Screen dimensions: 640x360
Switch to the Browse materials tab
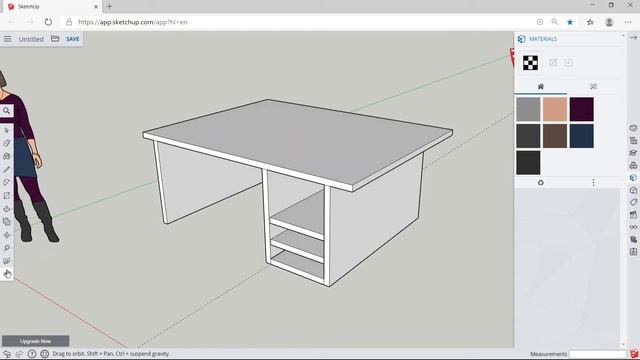[x=593, y=87]
